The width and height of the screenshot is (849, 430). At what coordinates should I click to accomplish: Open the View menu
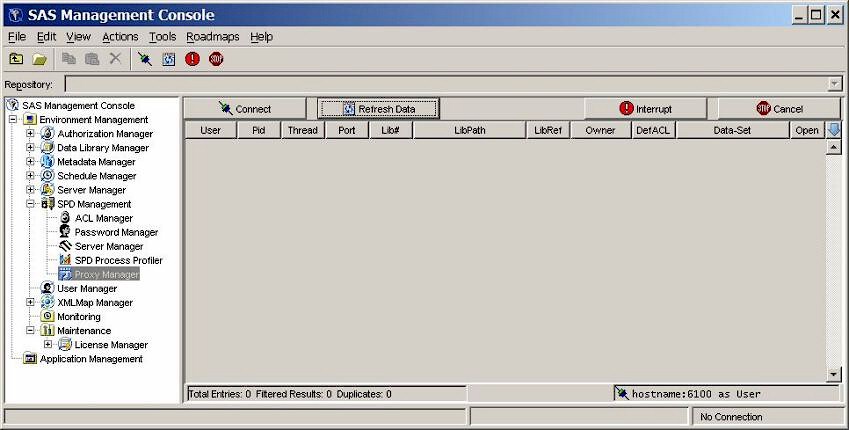(x=79, y=37)
